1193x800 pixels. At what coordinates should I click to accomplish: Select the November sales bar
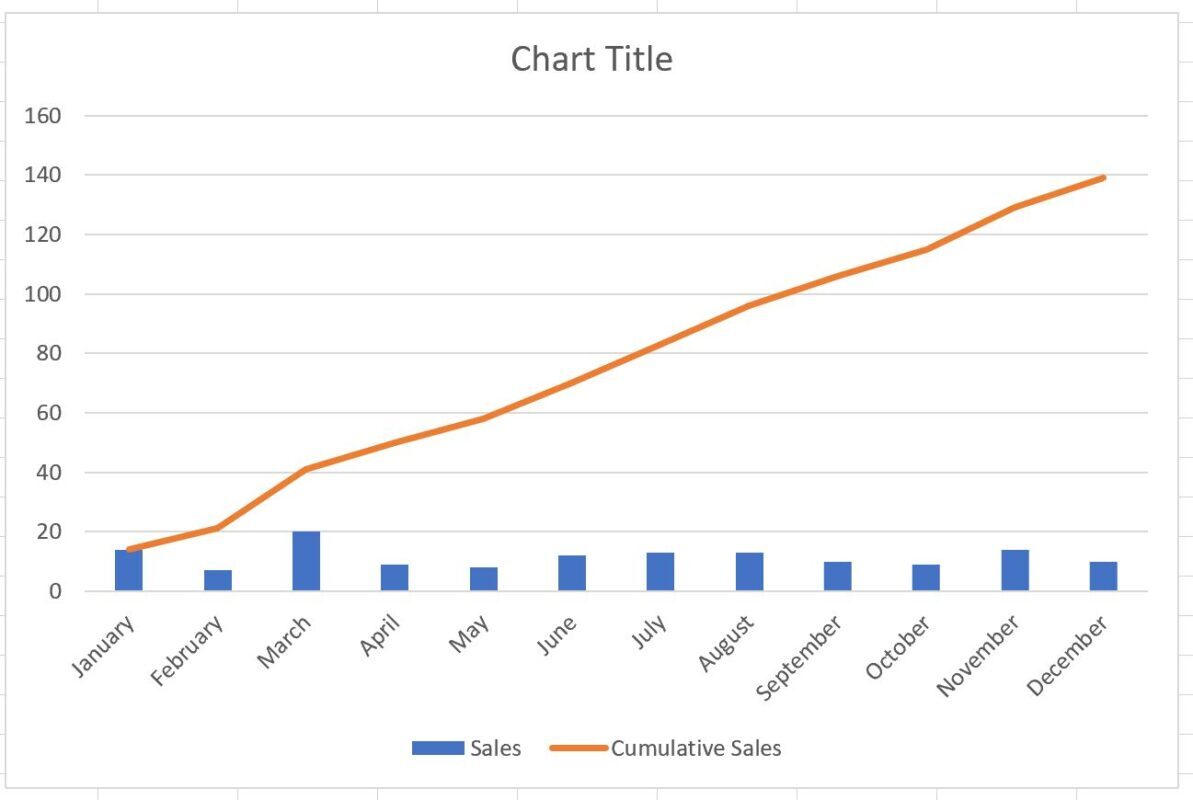tap(1015, 570)
